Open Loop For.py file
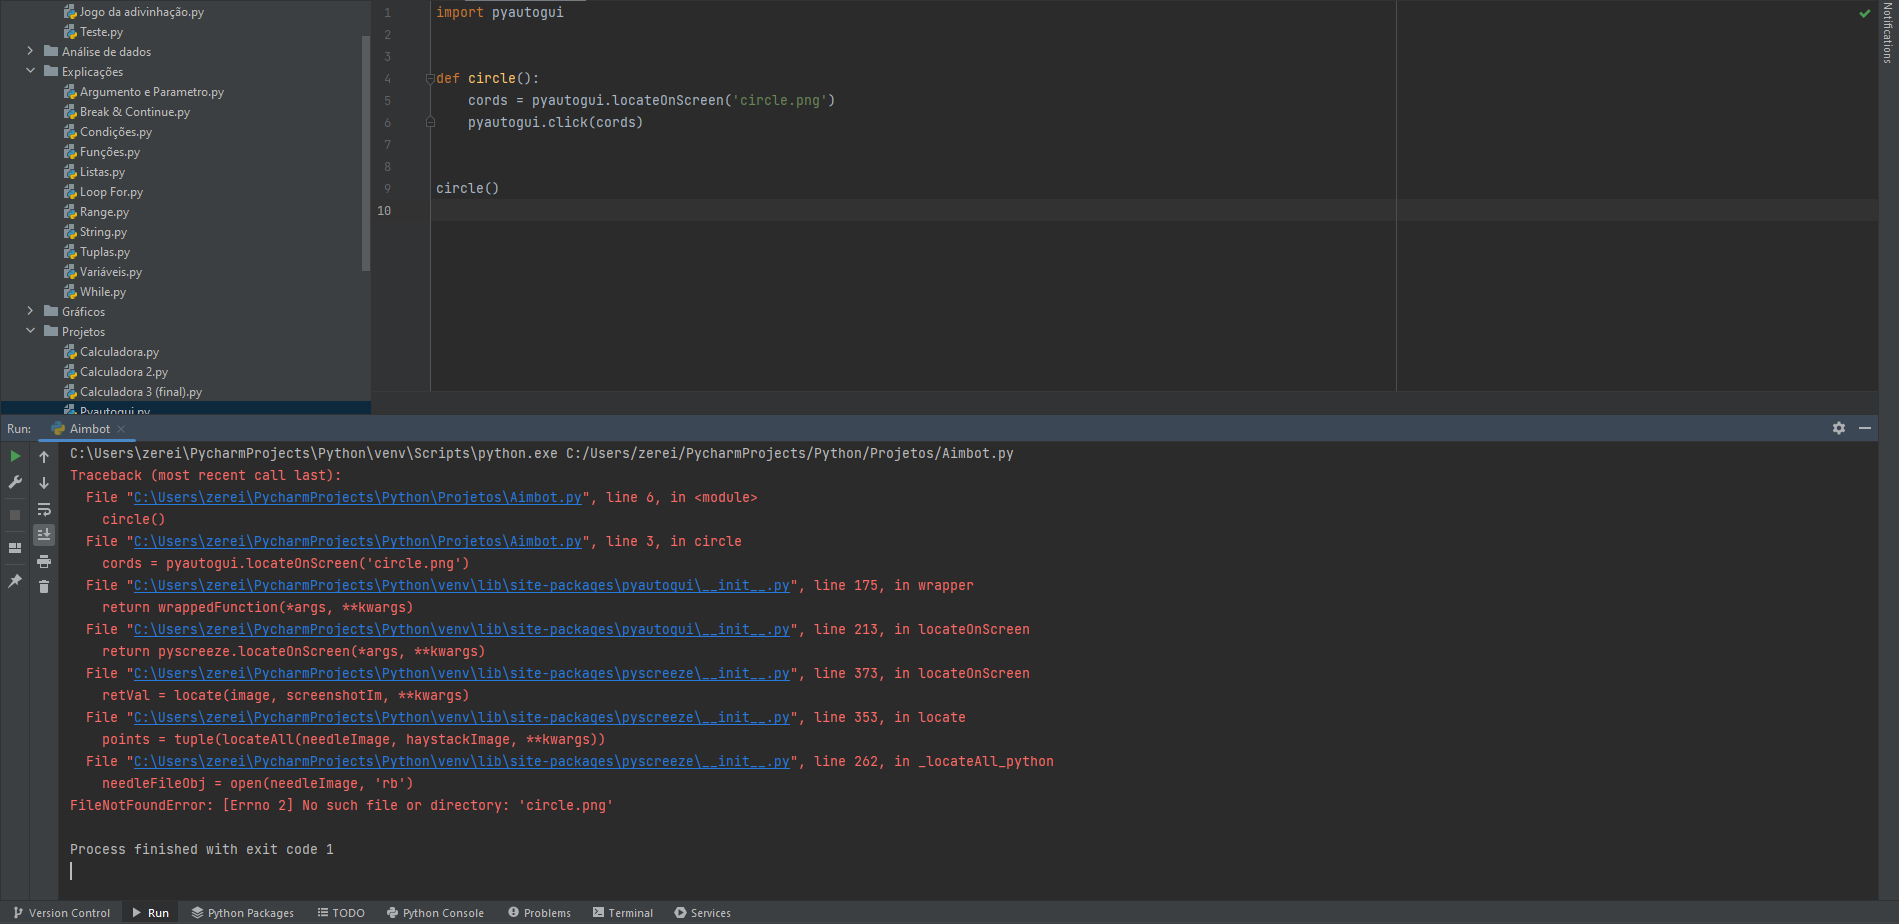1899x924 pixels. [x=111, y=192]
